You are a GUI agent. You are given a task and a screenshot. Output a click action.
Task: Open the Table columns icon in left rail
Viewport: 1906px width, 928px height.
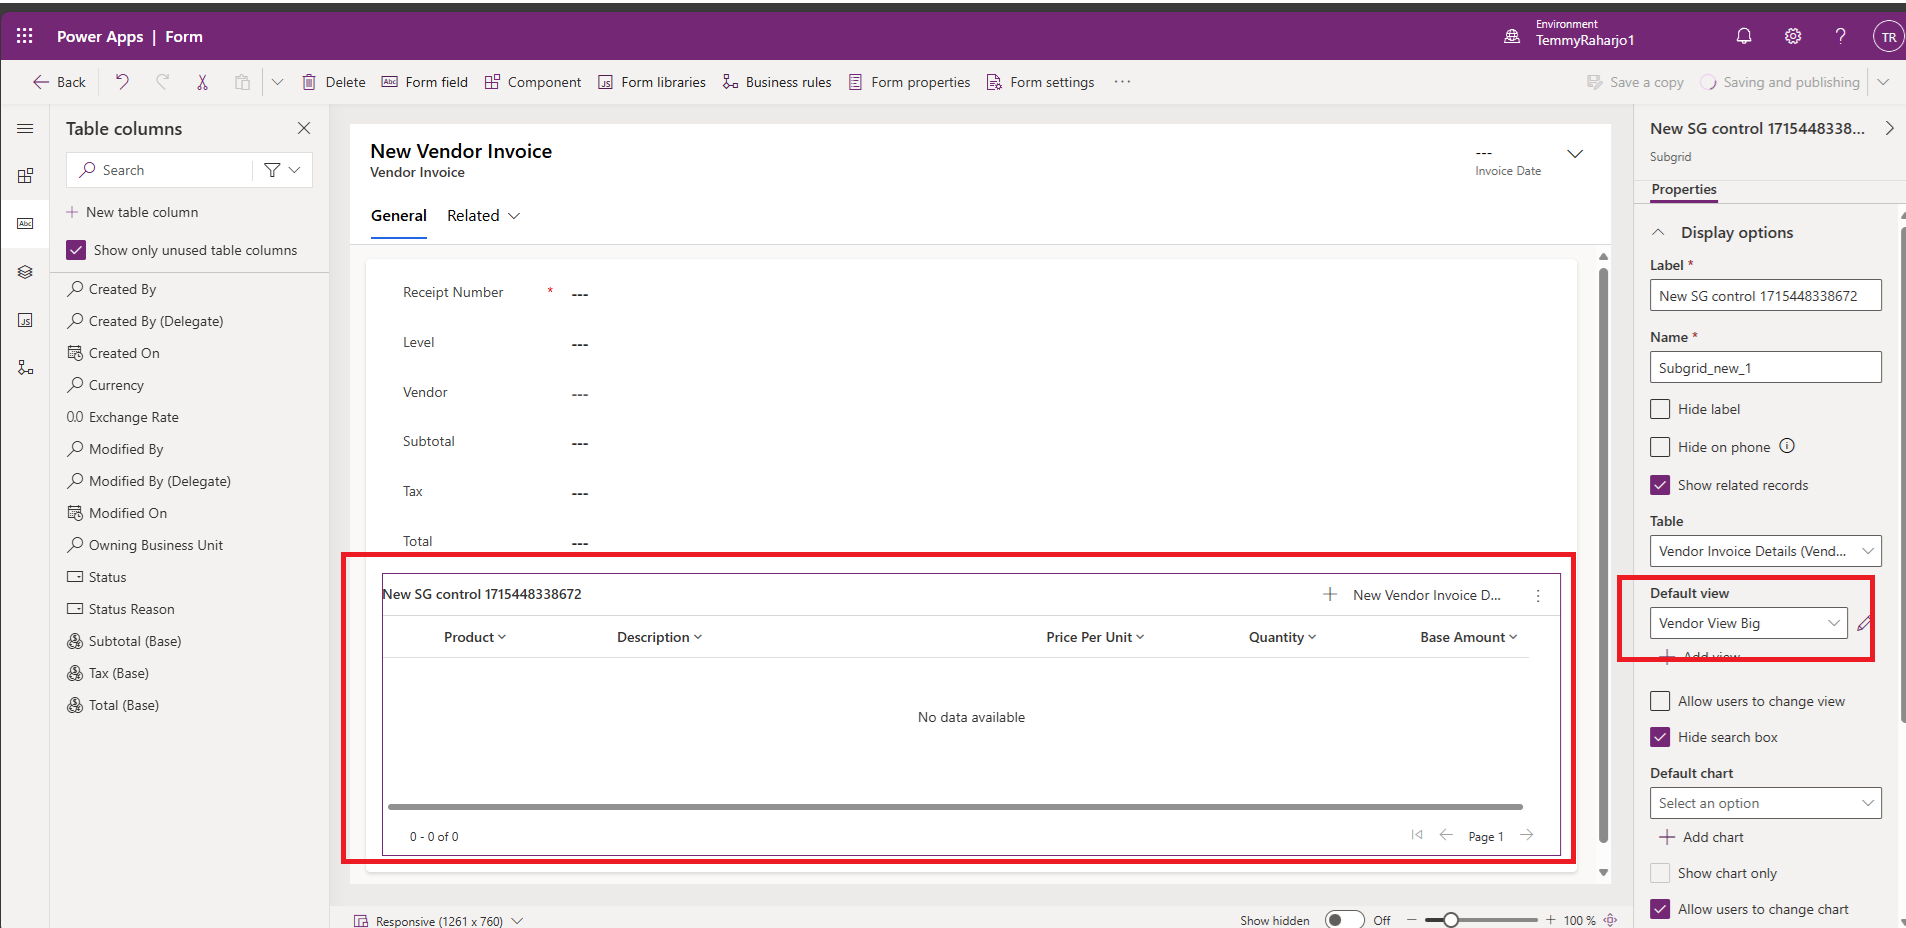click(25, 224)
